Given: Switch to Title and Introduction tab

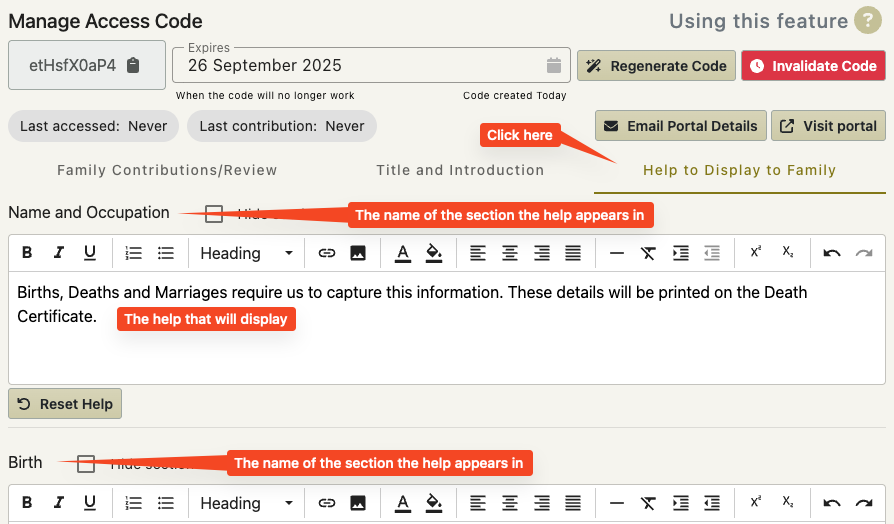Looking at the screenshot, I should pyautogui.click(x=460, y=170).
